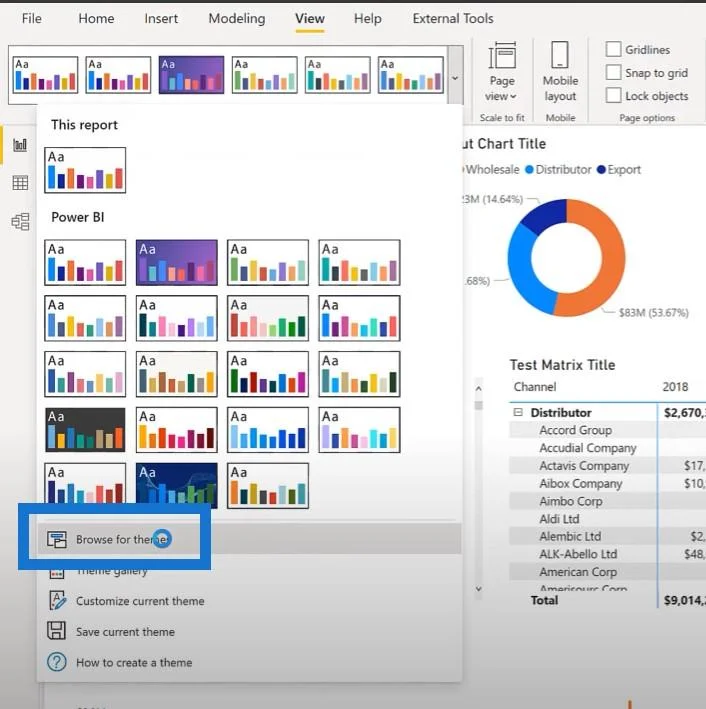
Task: Click the Test Matrix Title heading
Action: coord(562,364)
